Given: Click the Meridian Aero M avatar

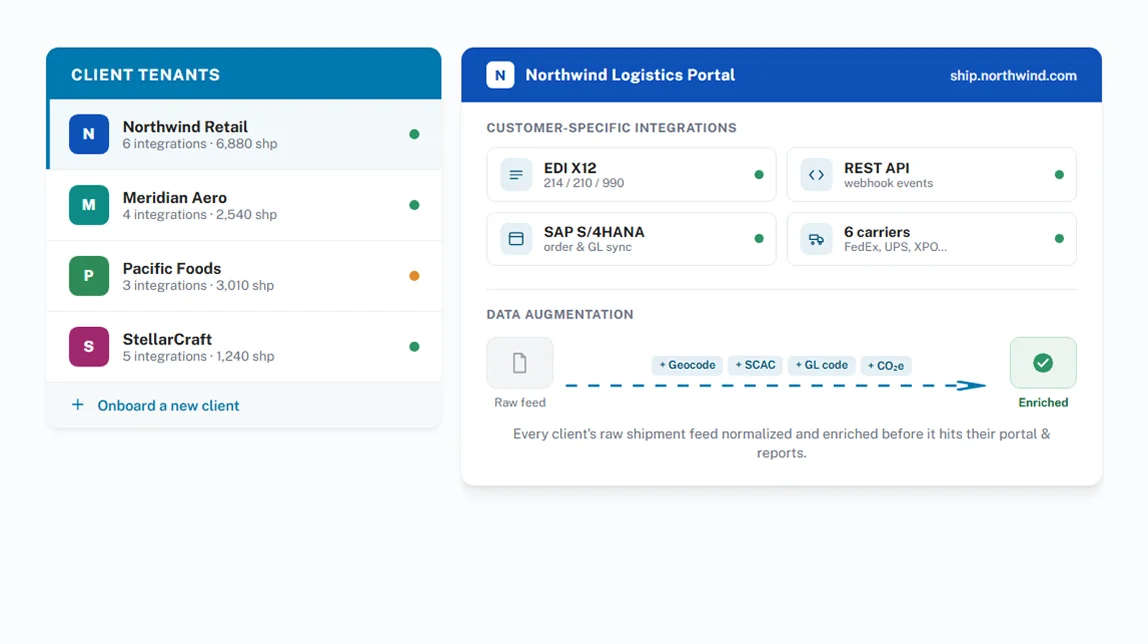Looking at the screenshot, I should tap(89, 205).
